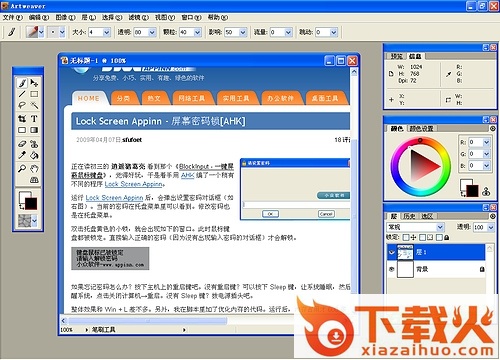Select the Magic Wand tool

[x=34, y=105]
